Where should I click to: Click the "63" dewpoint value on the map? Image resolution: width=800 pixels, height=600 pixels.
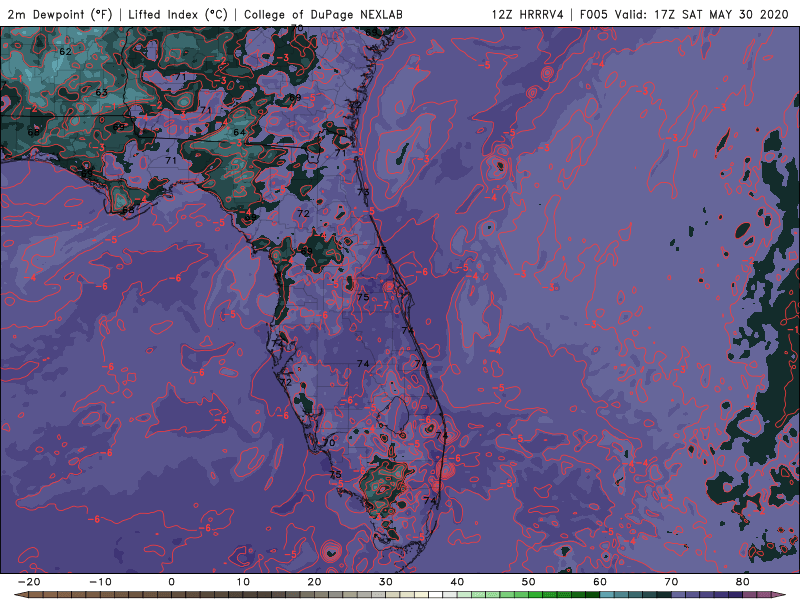[x=102, y=92]
